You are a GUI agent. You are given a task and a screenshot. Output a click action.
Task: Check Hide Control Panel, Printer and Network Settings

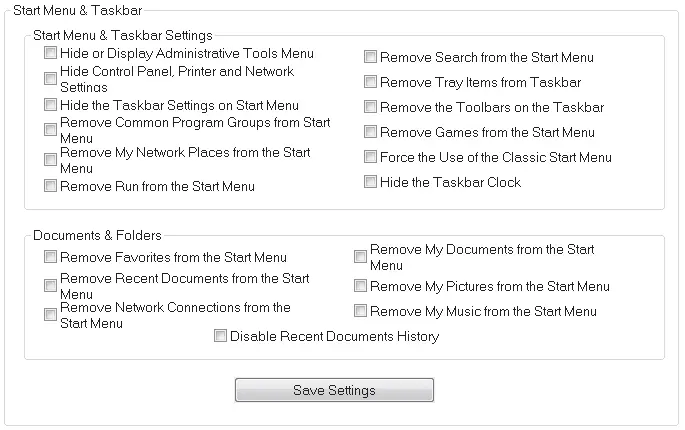51,79
